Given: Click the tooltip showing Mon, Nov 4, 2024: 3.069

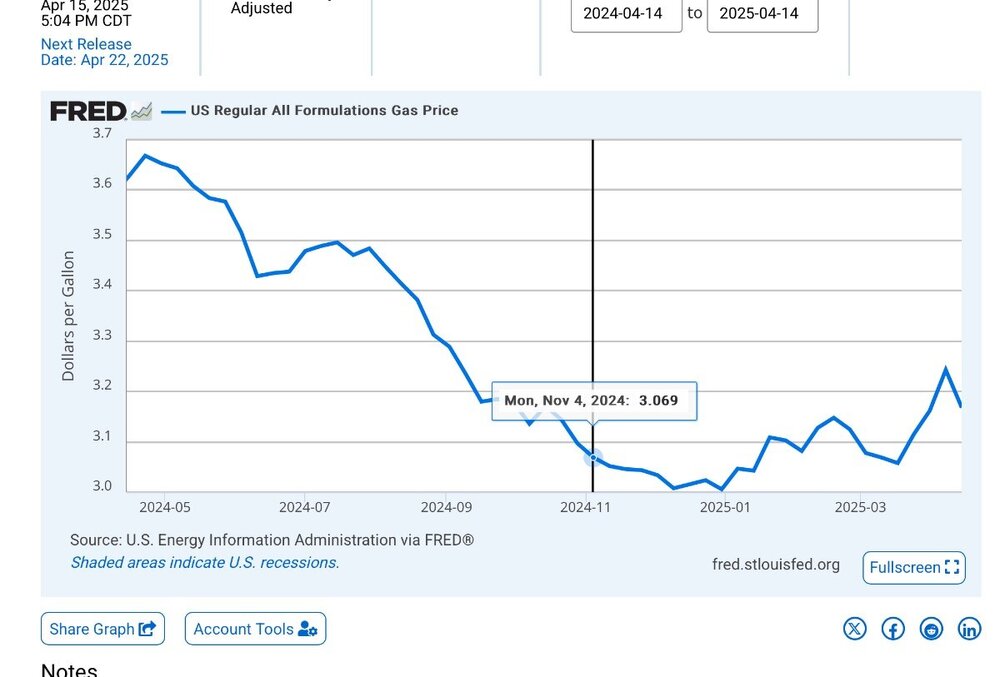Looking at the screenshot, I should pyautogui.click(x=594, y=401).
